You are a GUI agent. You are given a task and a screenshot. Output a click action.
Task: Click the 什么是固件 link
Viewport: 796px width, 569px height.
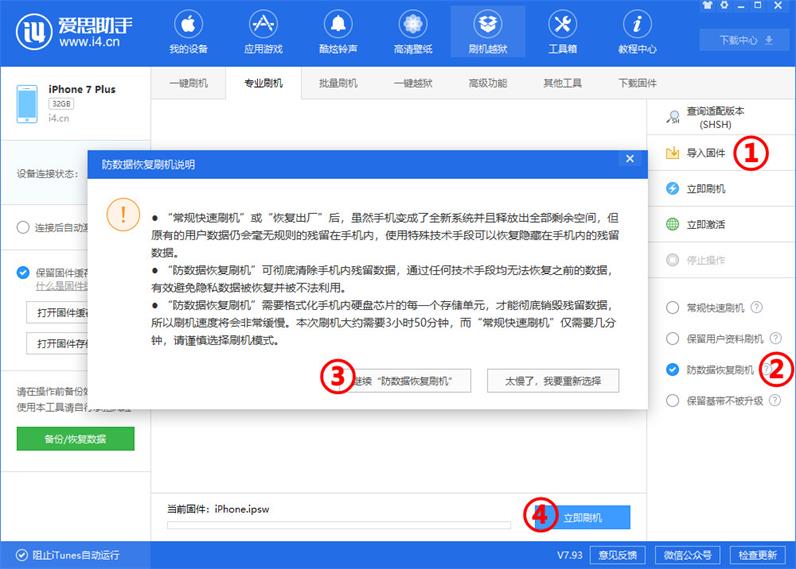(x=61, y=286)
